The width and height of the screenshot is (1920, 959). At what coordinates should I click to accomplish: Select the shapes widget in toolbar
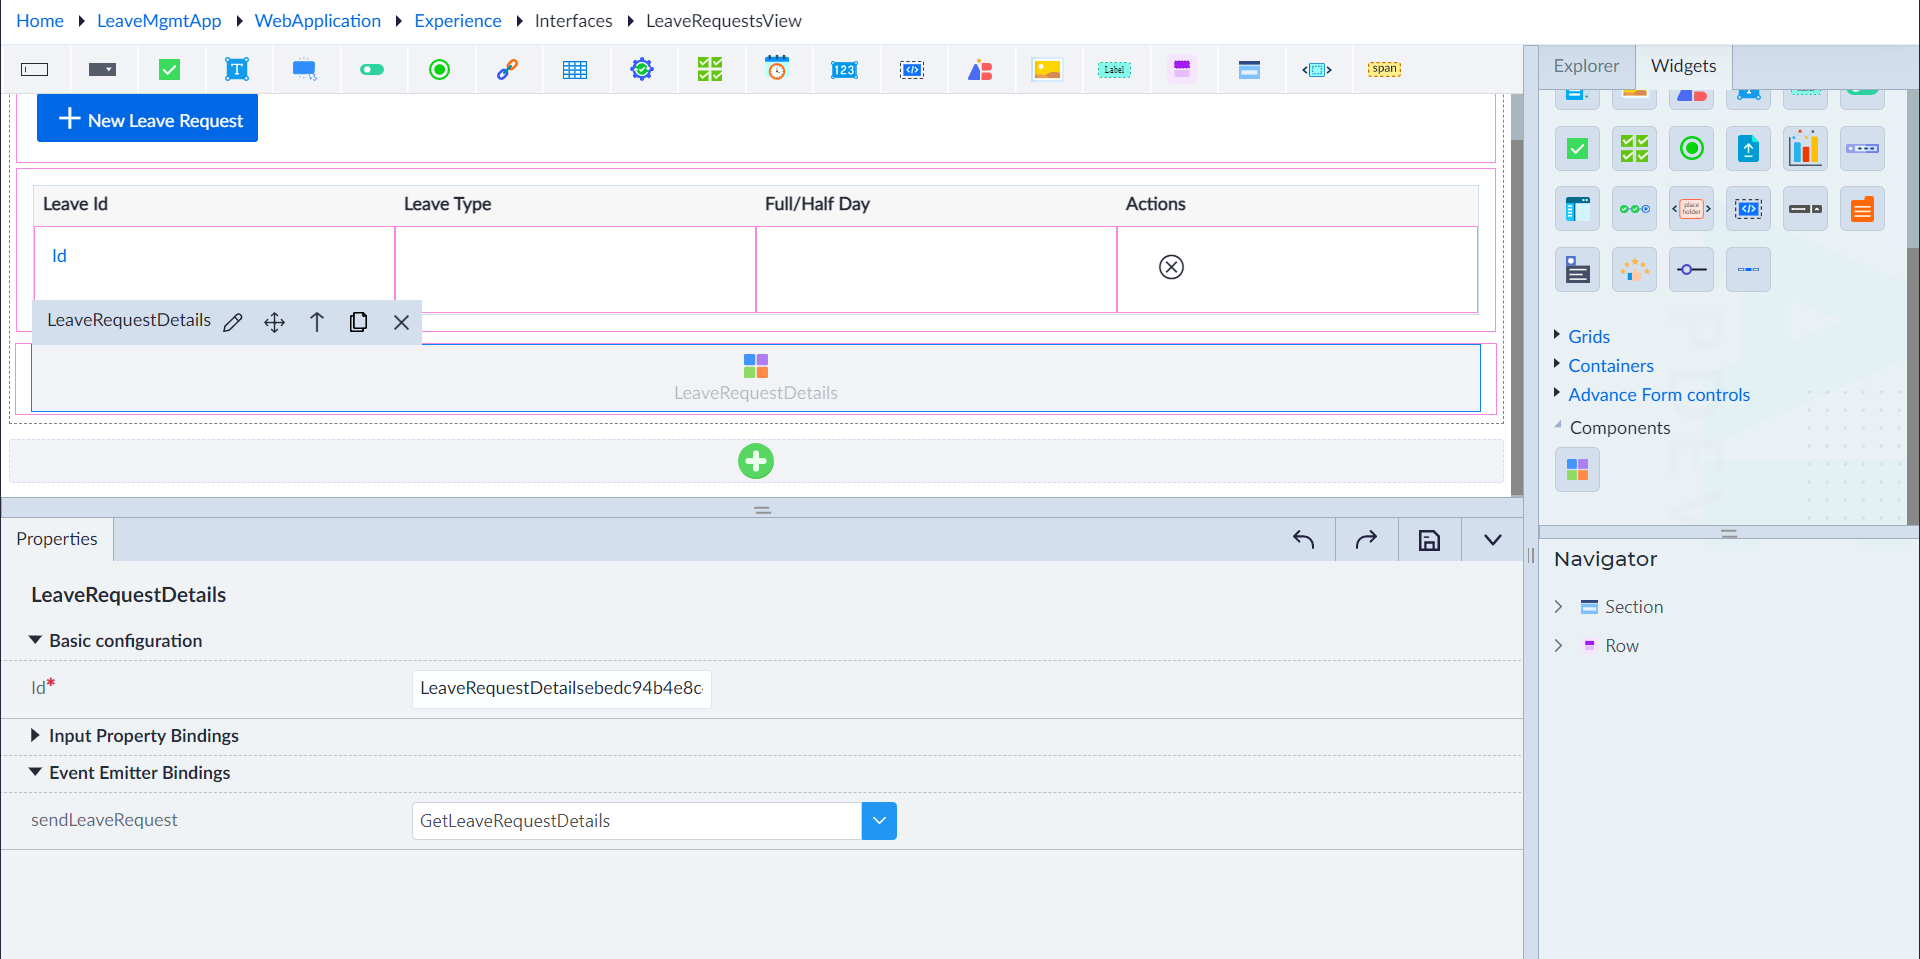click(x=980, y=69)
